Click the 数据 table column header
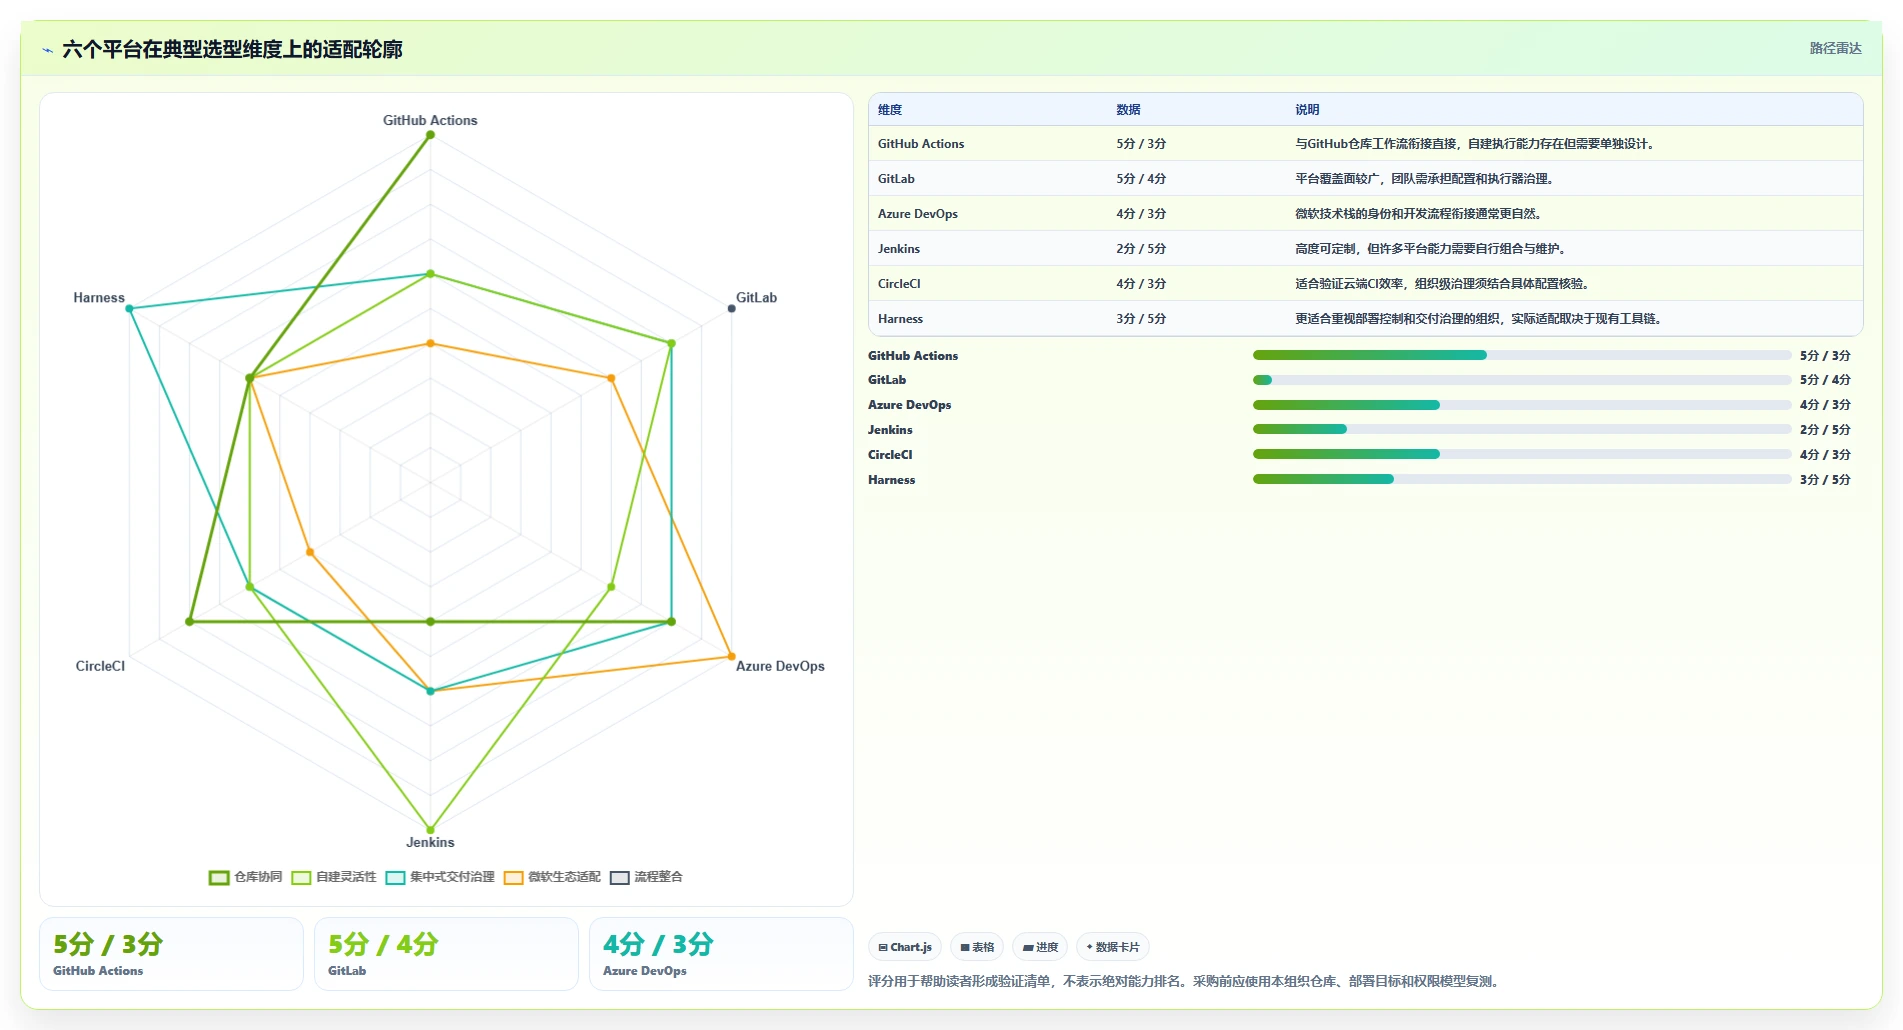1903x1030 pixels. (1128, 110)
